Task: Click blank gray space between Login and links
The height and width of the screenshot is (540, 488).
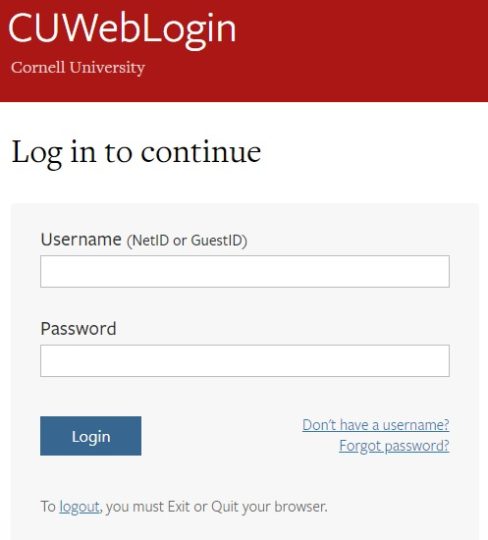Action: (220, 436)
